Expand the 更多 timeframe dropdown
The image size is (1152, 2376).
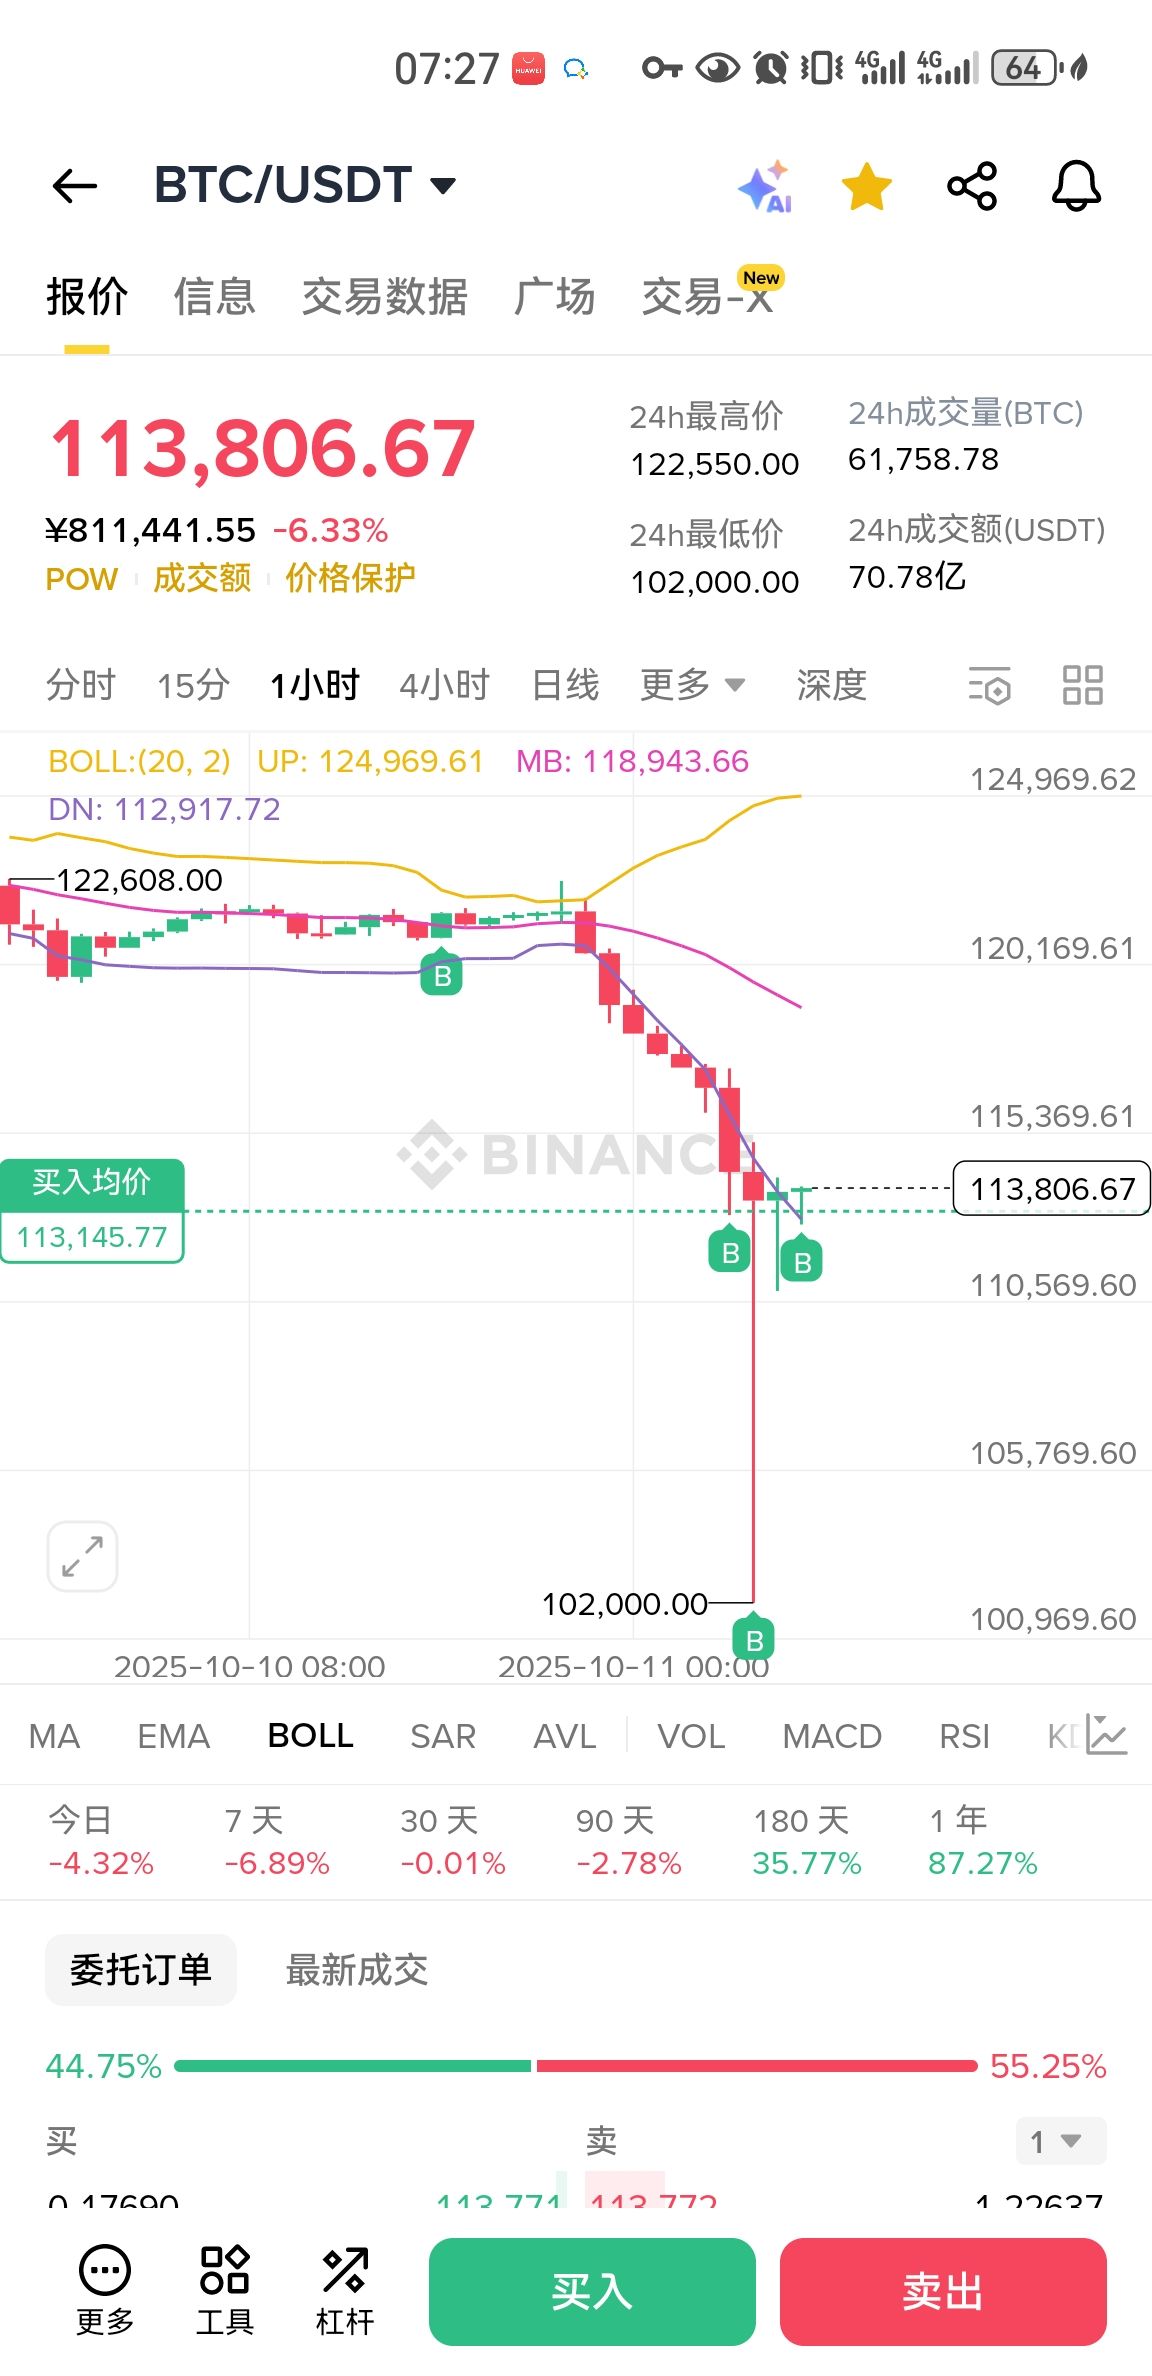[692, 686]
